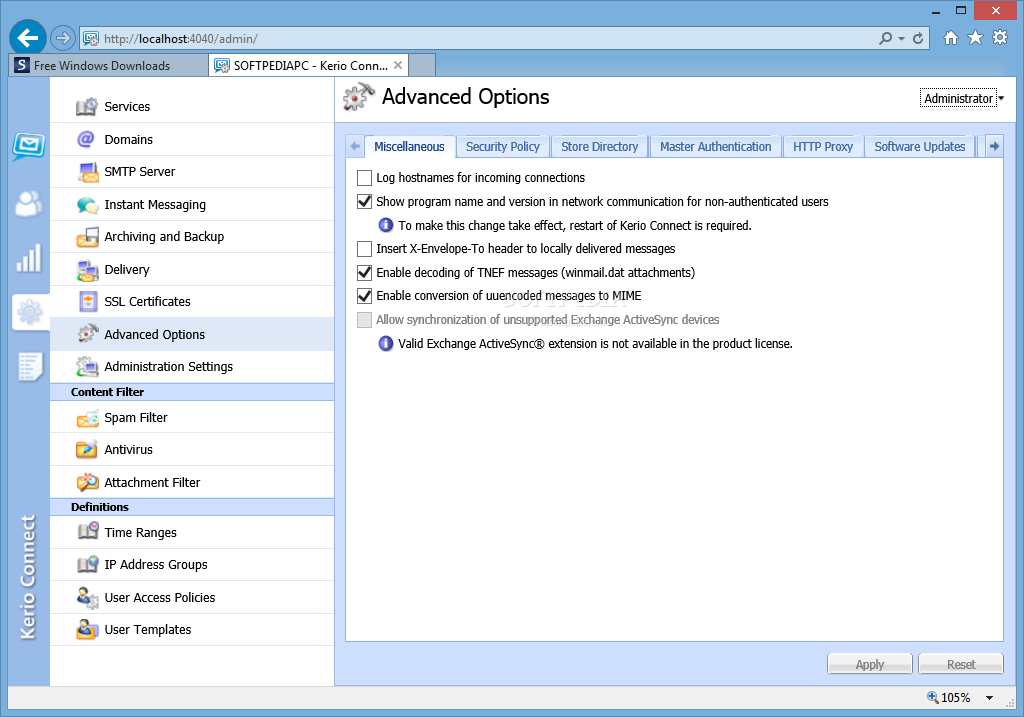Open the Configuration gear section in left rail

29,312
